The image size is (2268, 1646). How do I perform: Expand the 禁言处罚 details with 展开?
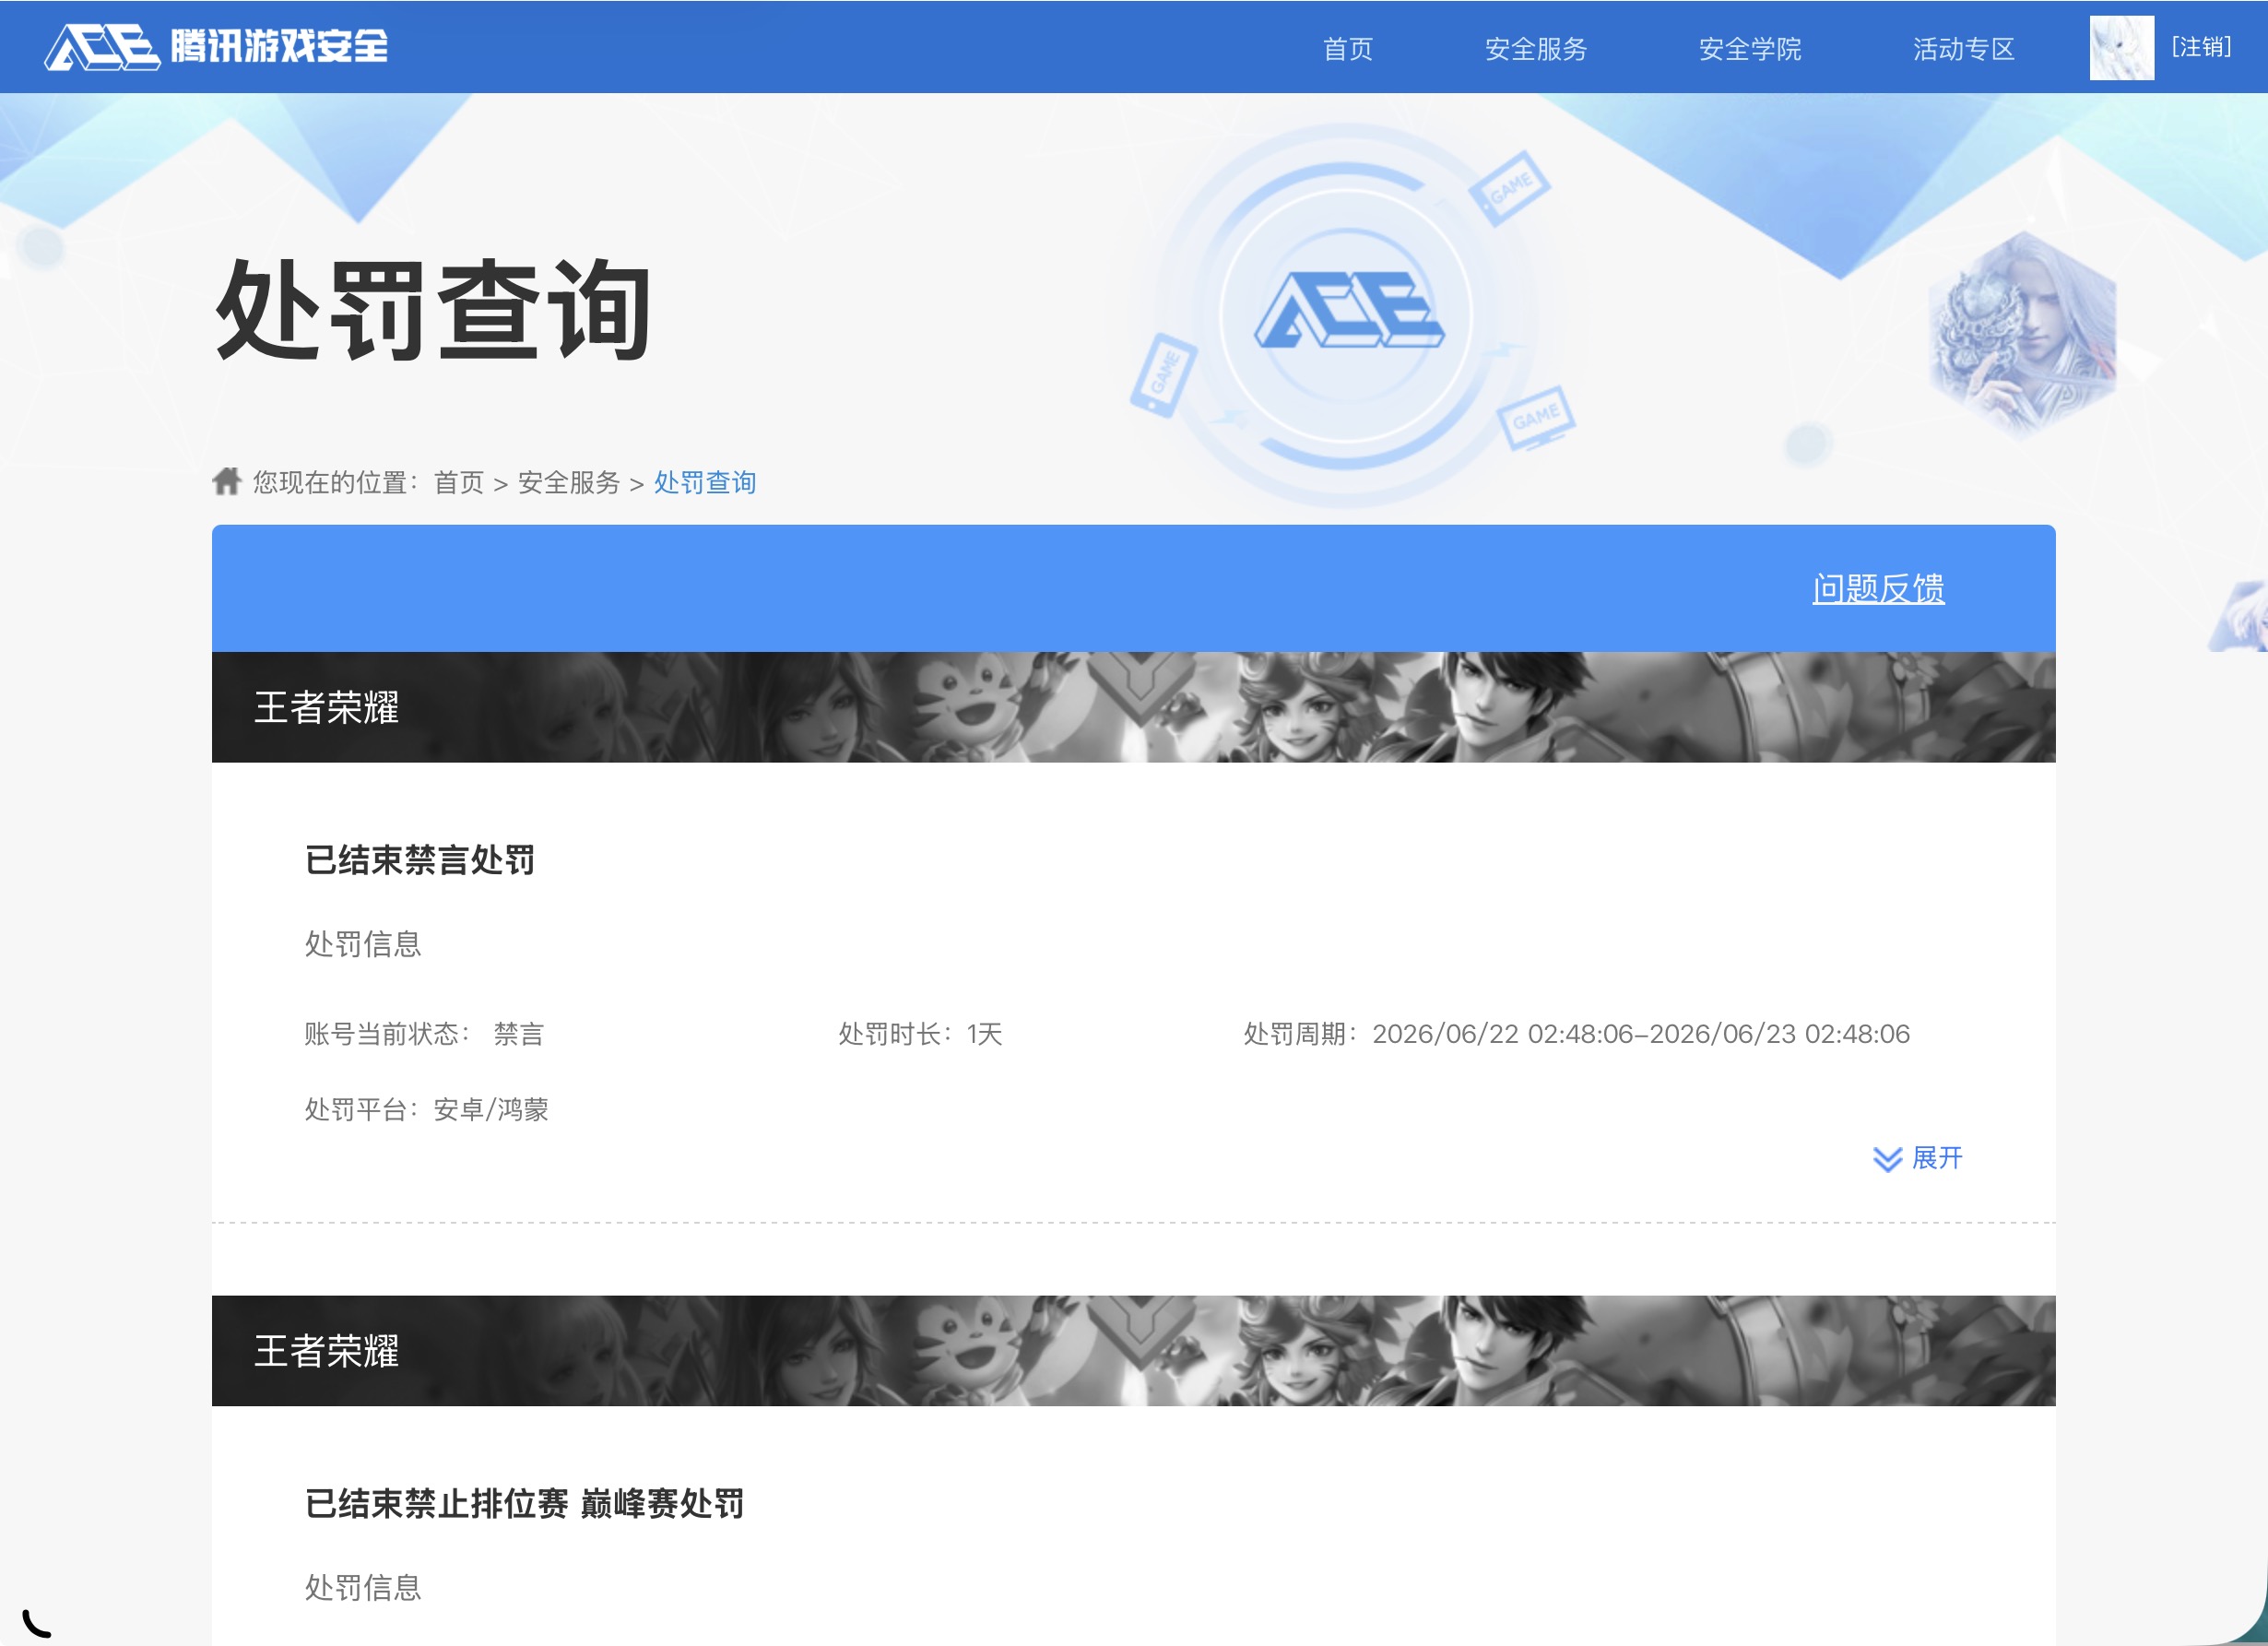click(1917, 1158)
